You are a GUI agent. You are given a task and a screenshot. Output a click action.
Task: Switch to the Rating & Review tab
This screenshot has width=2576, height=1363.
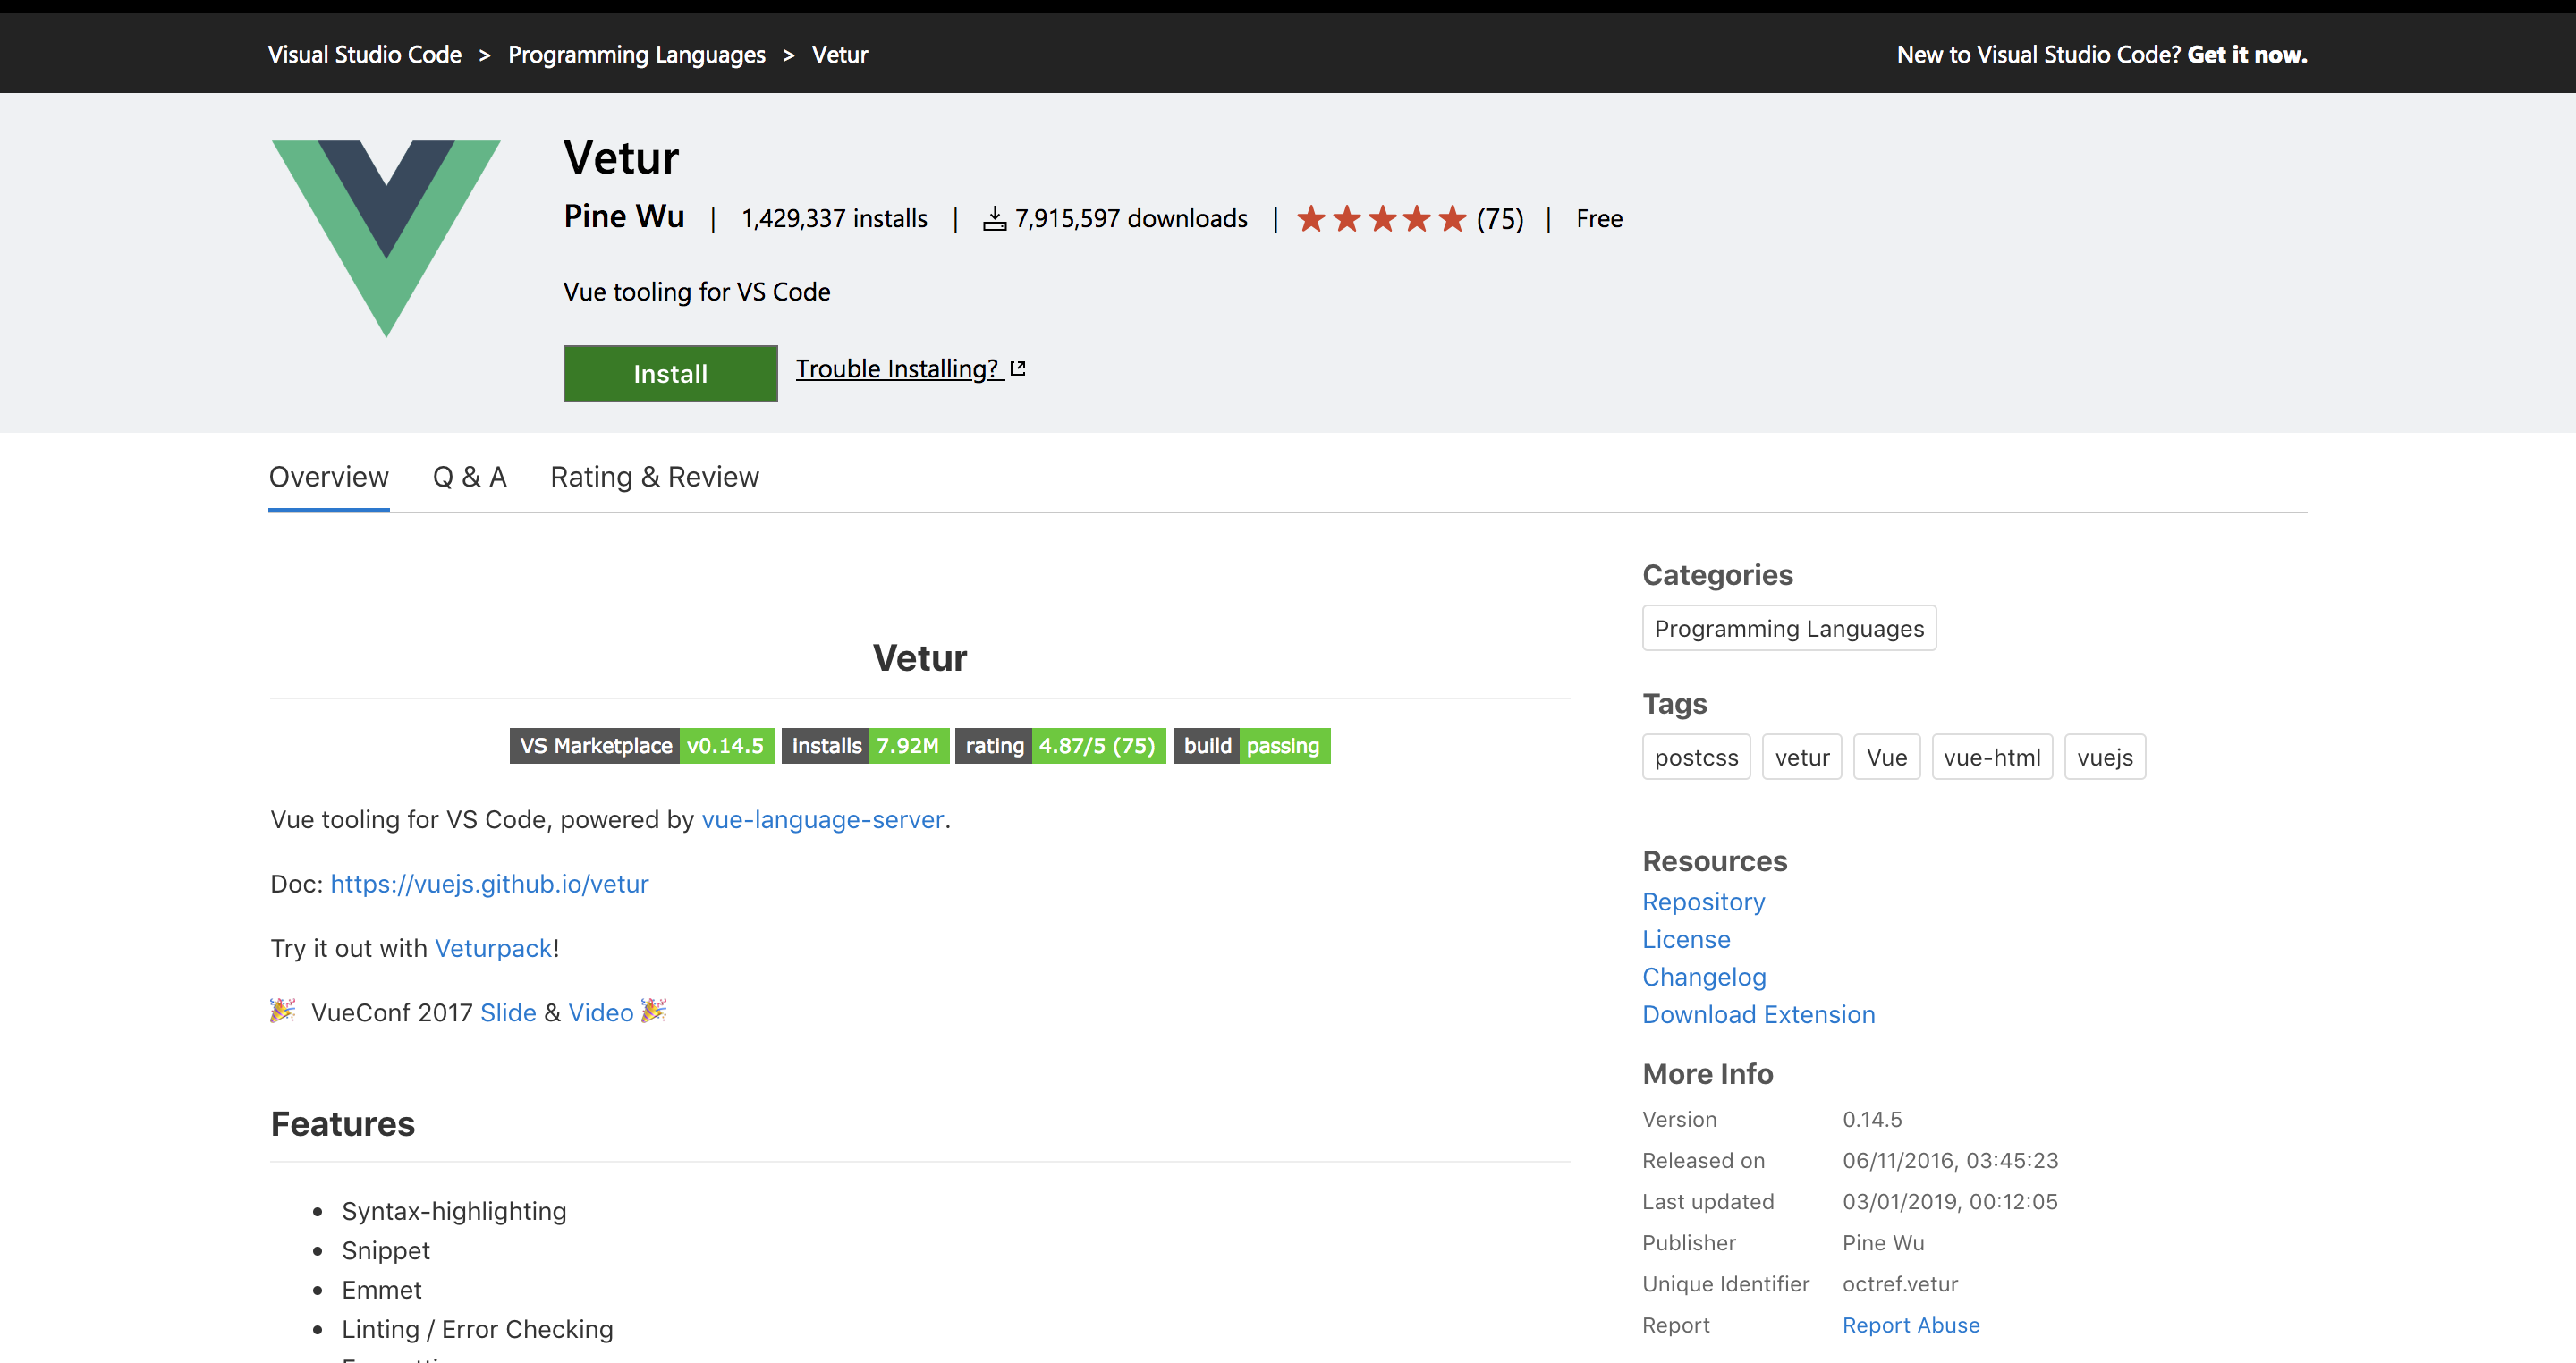[654, 477]
